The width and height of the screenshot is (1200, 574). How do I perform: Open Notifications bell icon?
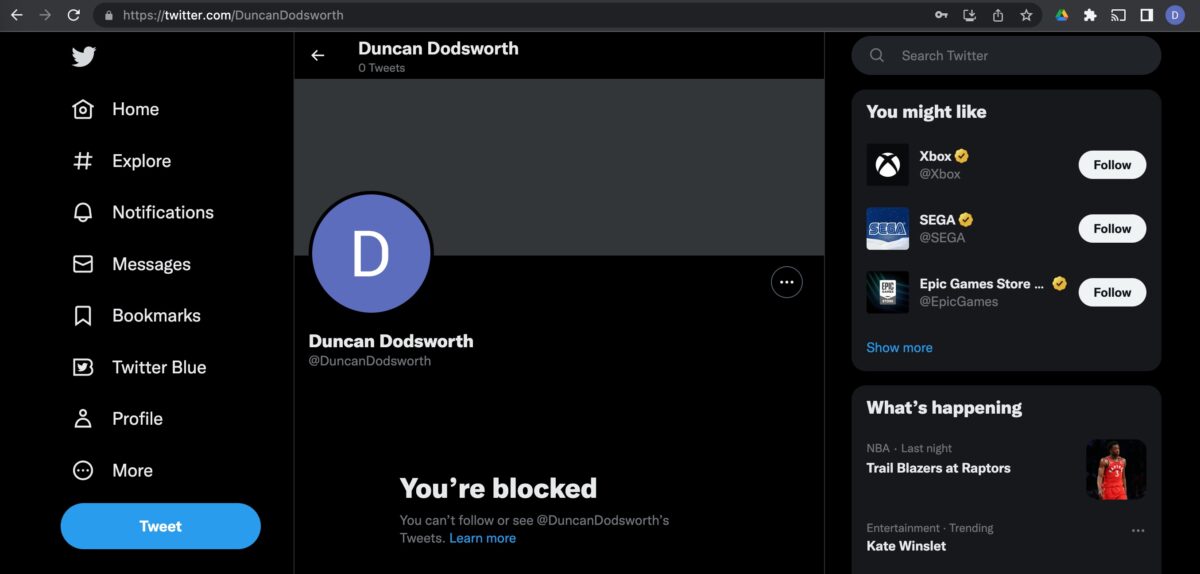pyautogui.click(x=83, y=213)
